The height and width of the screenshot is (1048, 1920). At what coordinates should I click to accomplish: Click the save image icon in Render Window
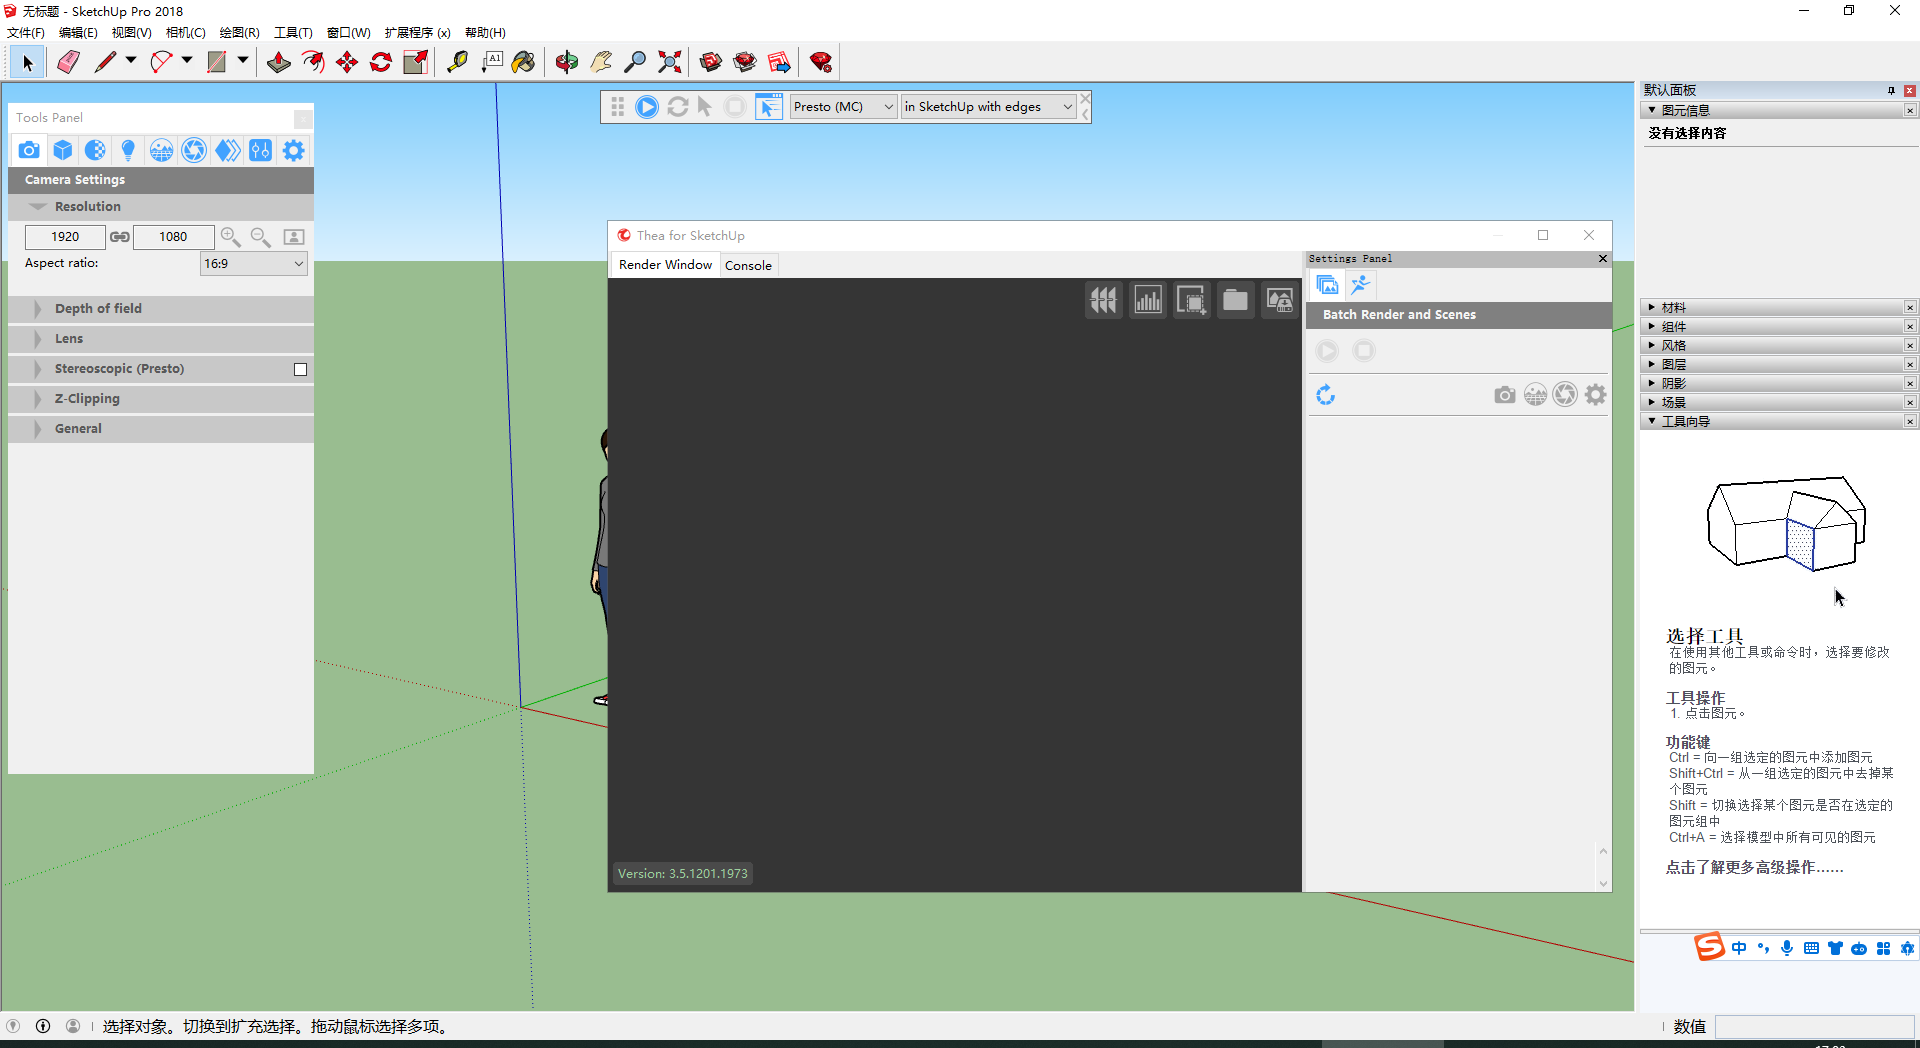[x=1280, y=300]
